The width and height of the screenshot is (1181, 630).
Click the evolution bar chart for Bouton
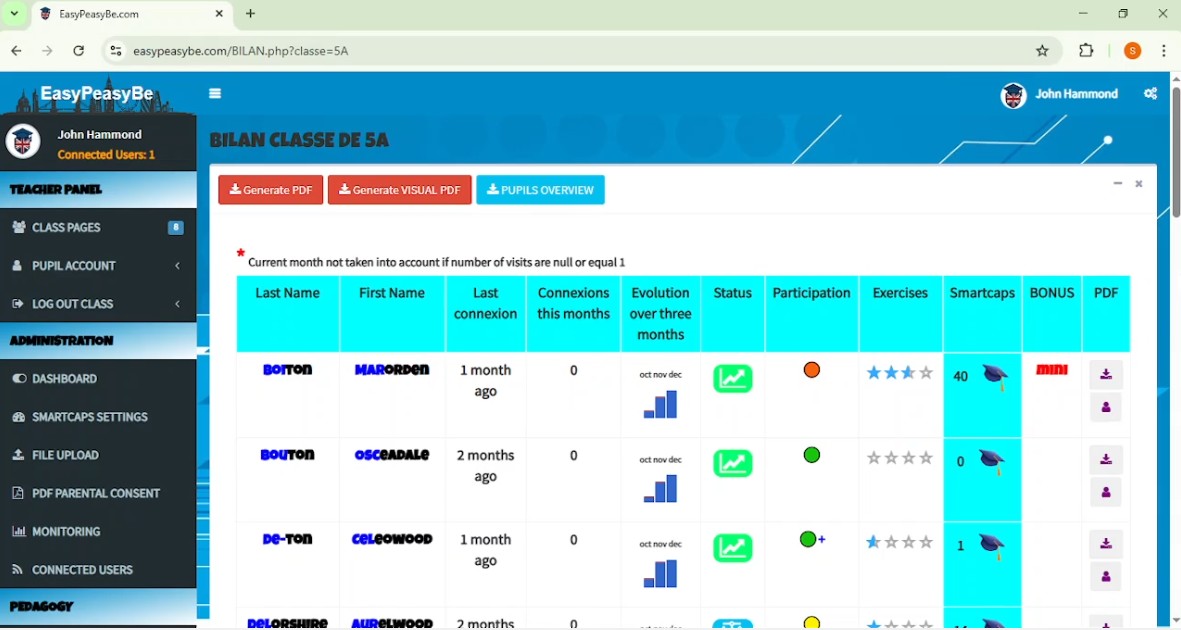(660, 489)
